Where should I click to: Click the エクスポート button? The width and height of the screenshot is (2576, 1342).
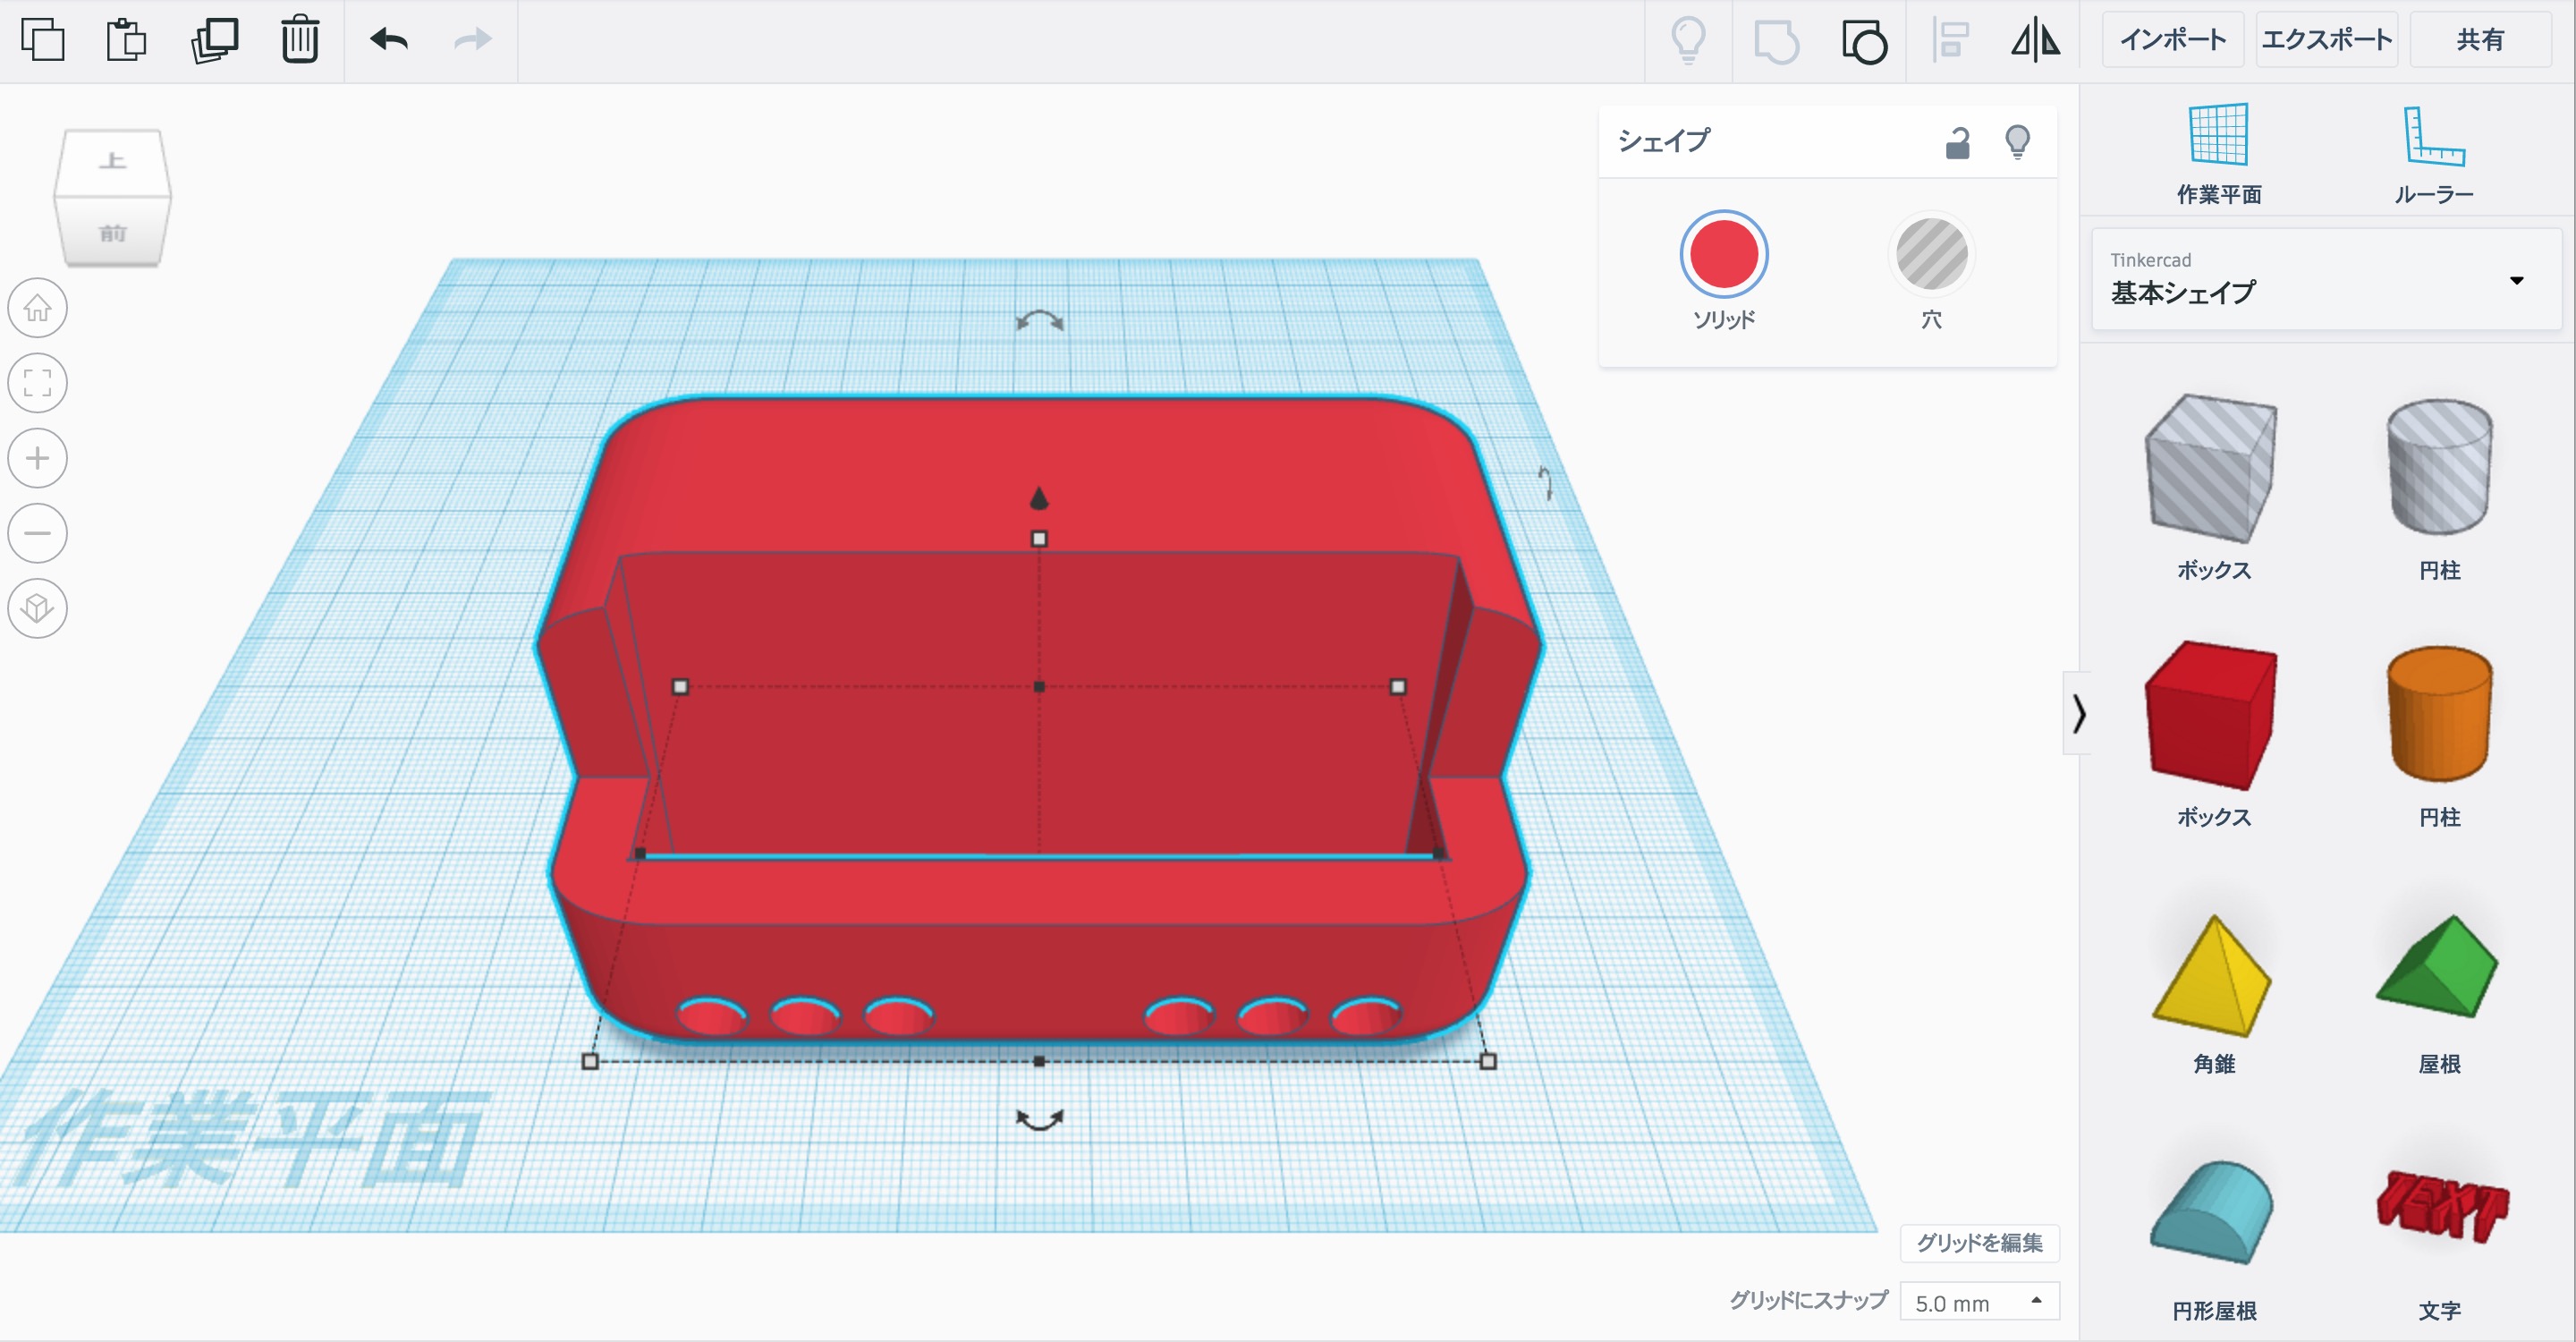pyautogui.click(x=2326, y=40)
